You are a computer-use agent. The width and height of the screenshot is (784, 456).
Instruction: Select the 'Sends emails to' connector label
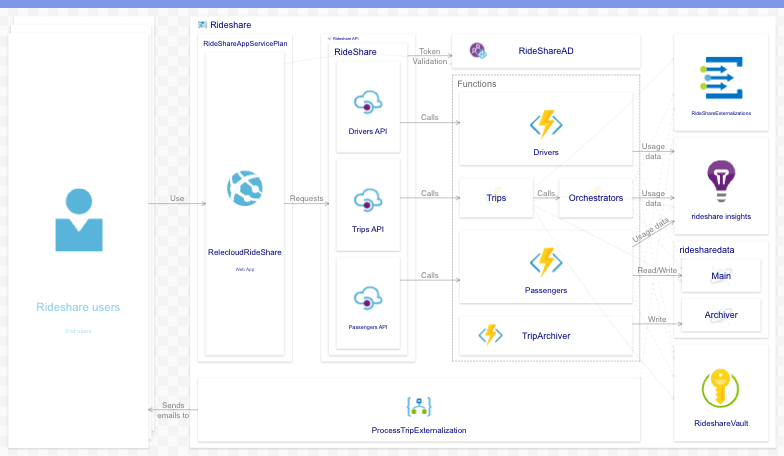pos(173,410)
